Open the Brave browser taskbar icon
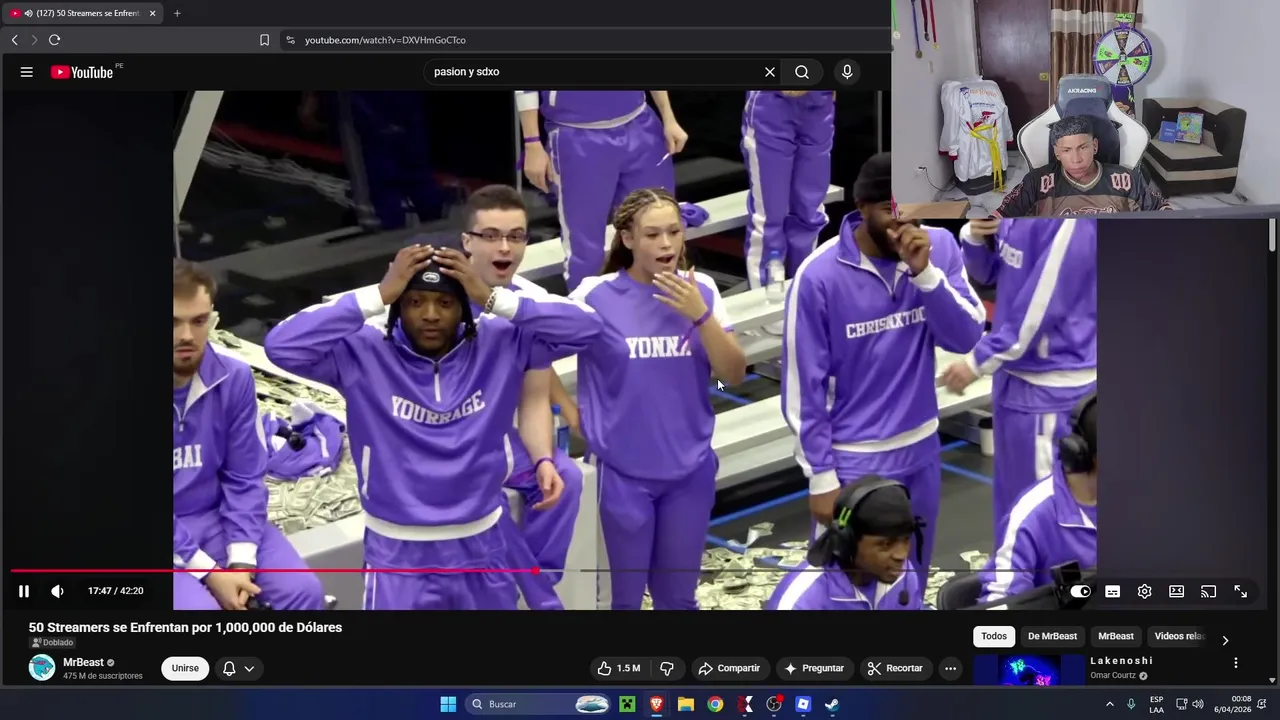1280x720 pixels. pos(656,704)
